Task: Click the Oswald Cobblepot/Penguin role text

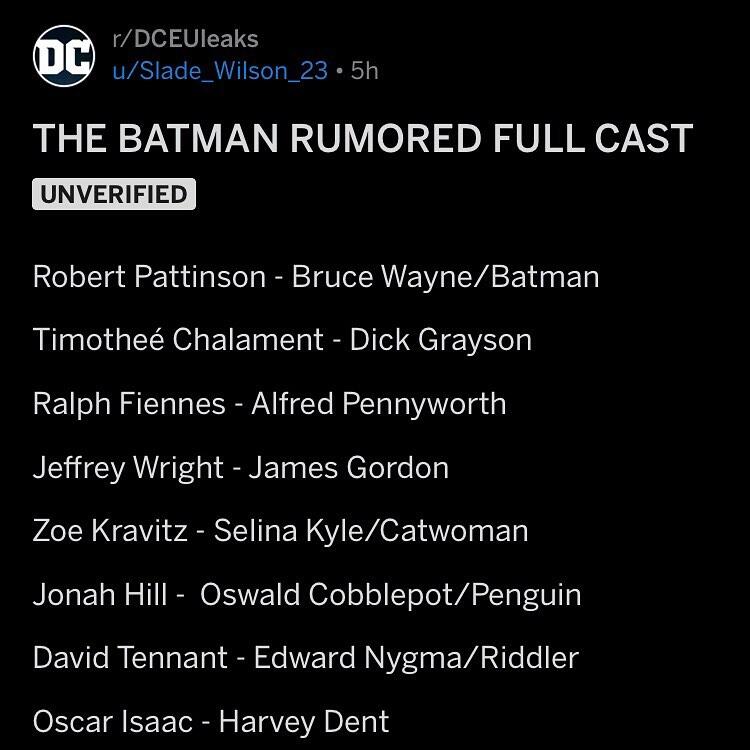Action: 390,595
